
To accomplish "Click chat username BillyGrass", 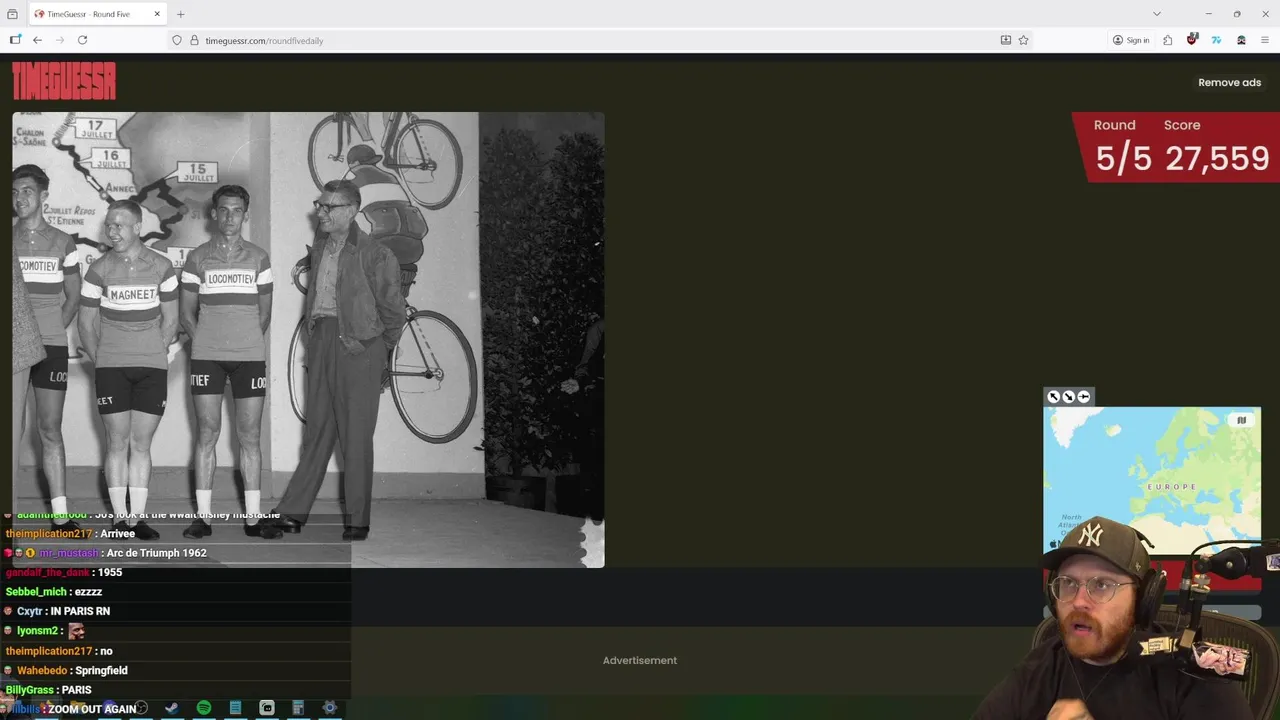I will pos(29,690).
